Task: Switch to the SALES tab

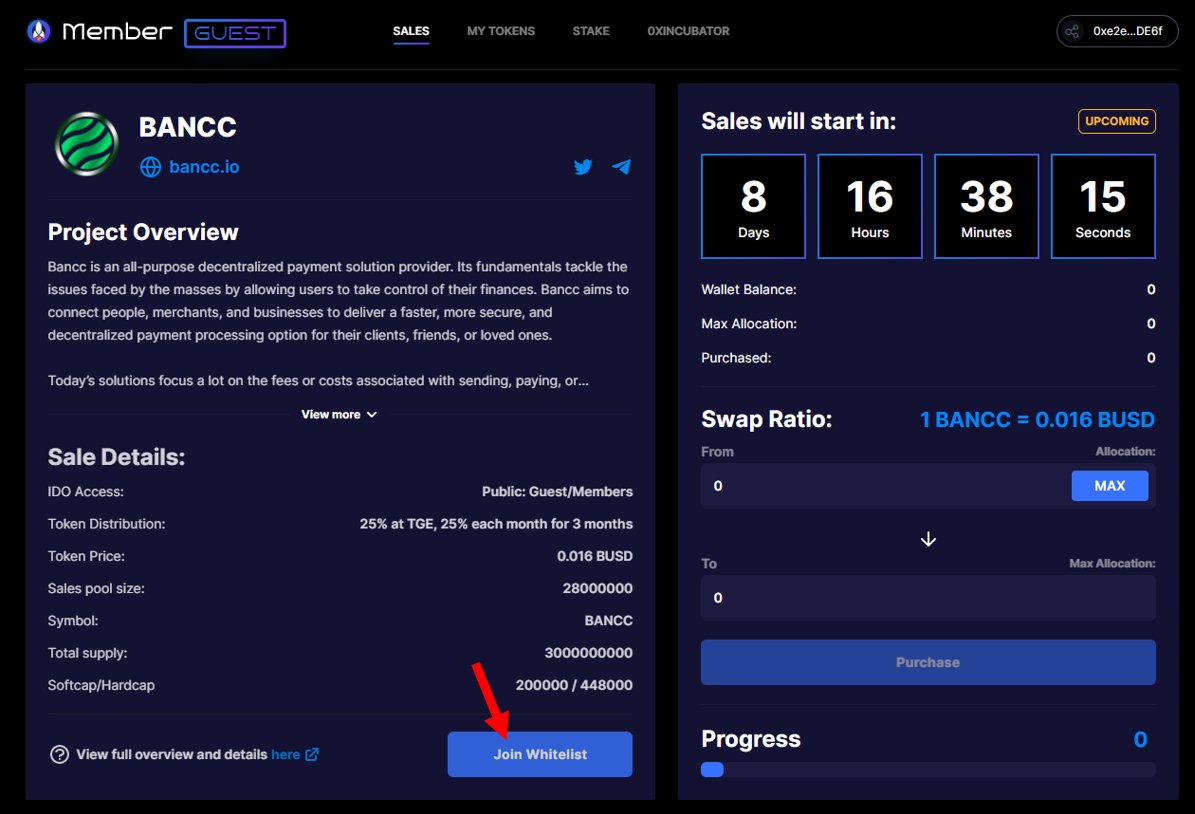Action: (412, 31)
